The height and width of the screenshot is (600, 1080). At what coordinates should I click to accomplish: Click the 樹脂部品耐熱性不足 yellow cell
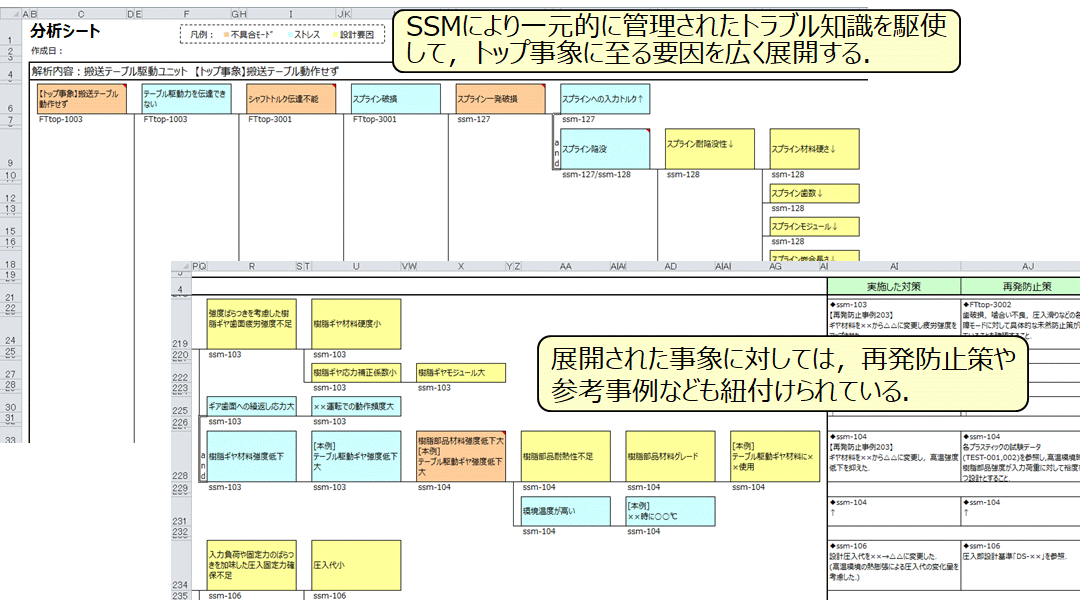click(565, 456)
